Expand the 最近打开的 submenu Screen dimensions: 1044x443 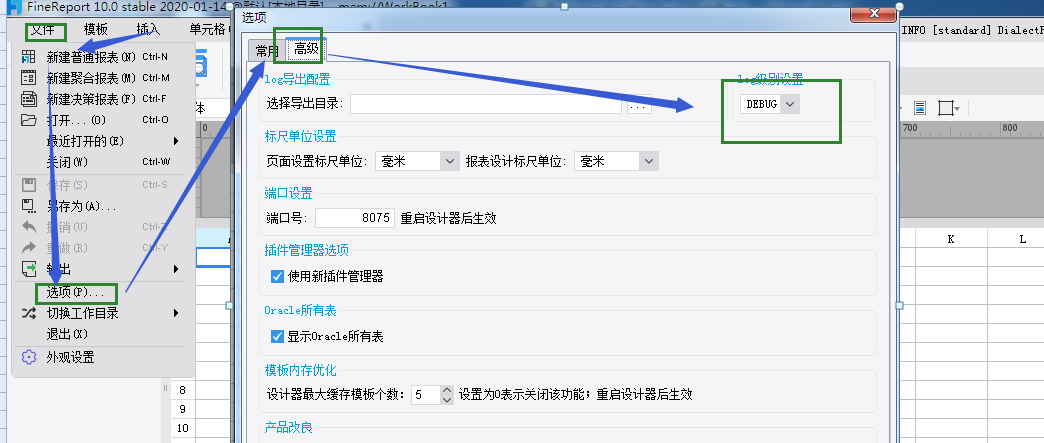[176, 141]
